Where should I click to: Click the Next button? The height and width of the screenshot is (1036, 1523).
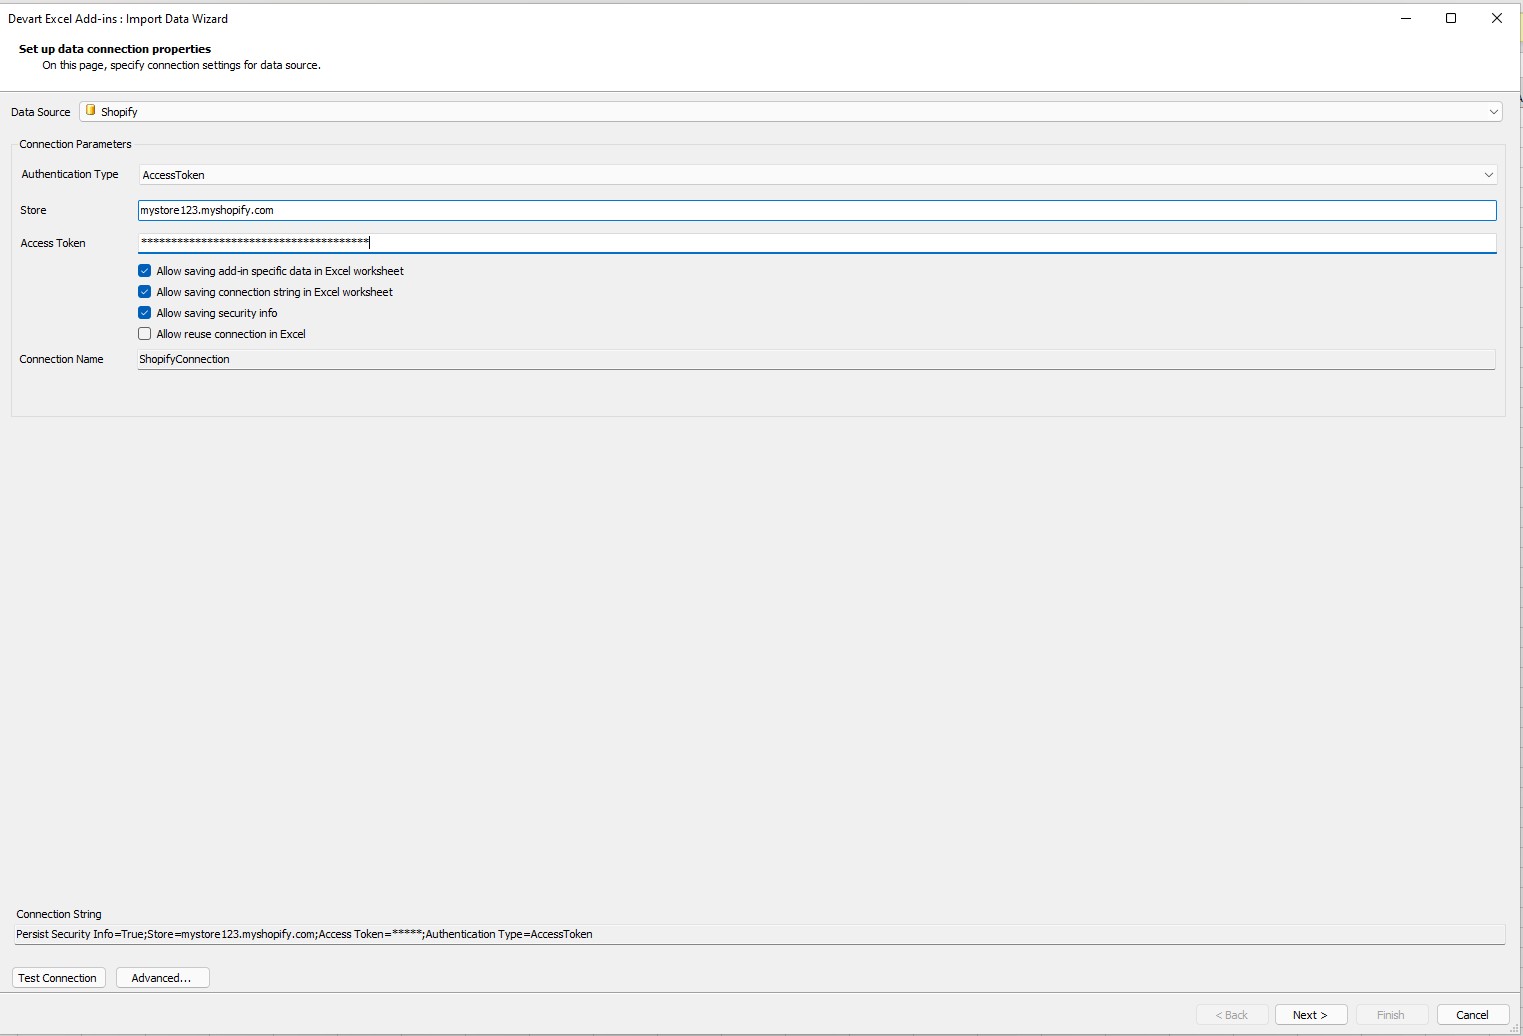pos(1311,1015)
